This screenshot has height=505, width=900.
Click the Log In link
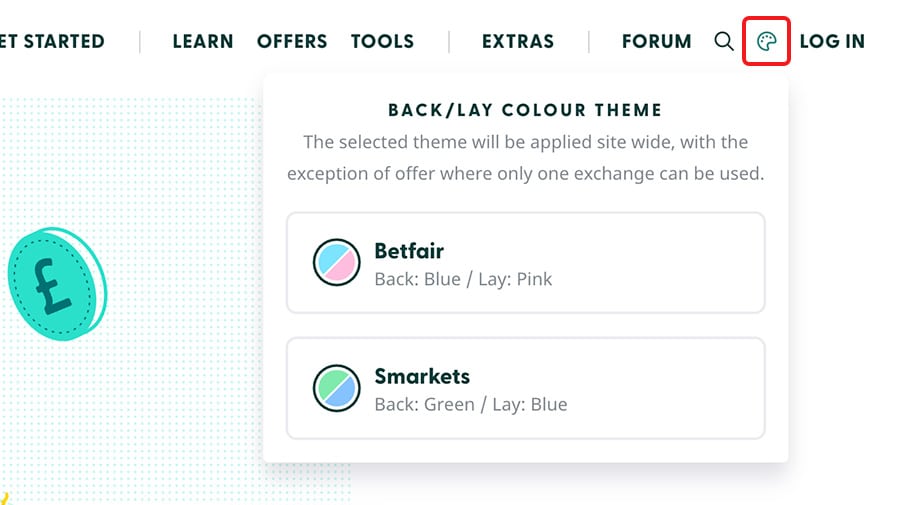click(x=832, y=41)
